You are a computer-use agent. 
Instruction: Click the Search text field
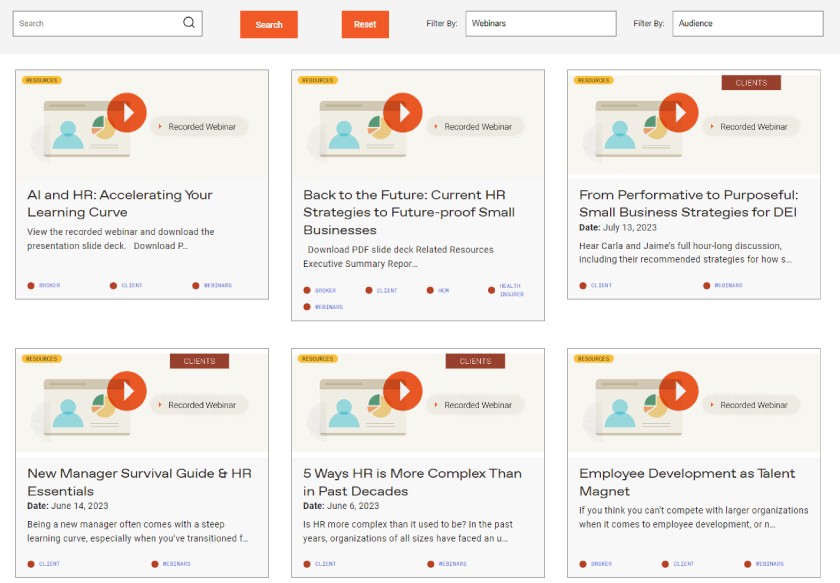[x=108, y=24]
